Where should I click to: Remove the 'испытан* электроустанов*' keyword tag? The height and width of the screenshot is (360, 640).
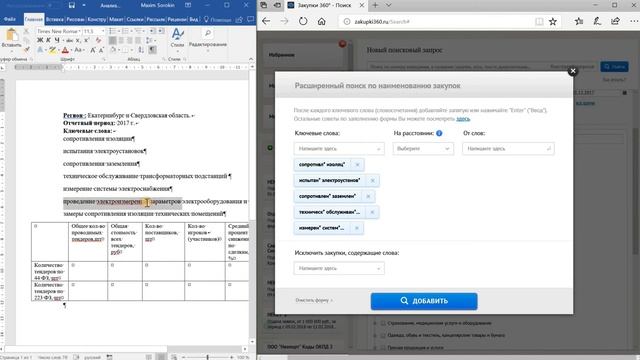click(372, 180)
